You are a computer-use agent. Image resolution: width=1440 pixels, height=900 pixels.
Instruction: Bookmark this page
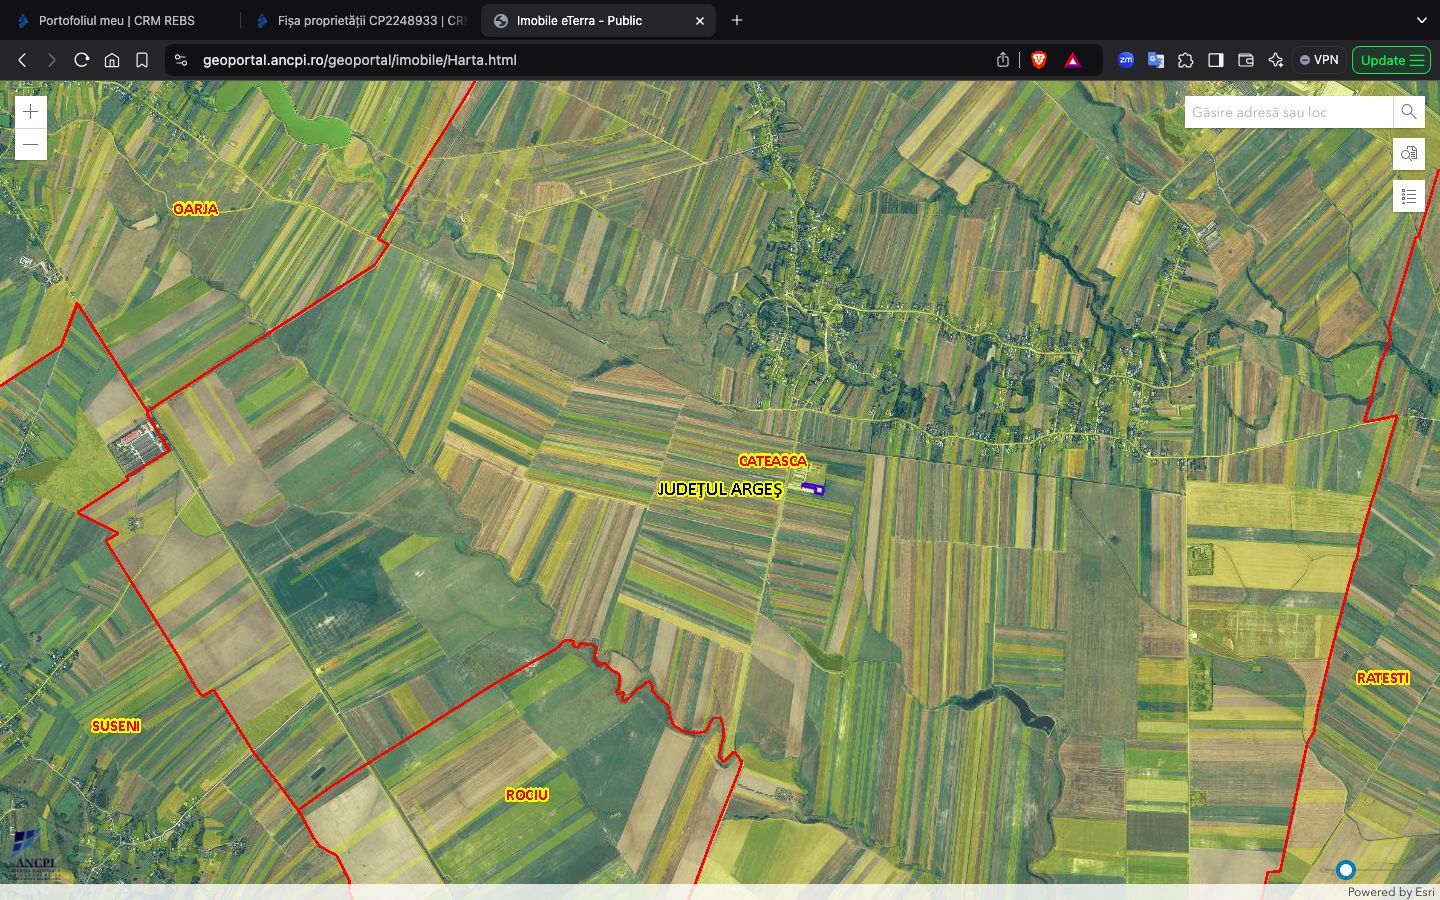pyautogui.click(x=142, y=60)
